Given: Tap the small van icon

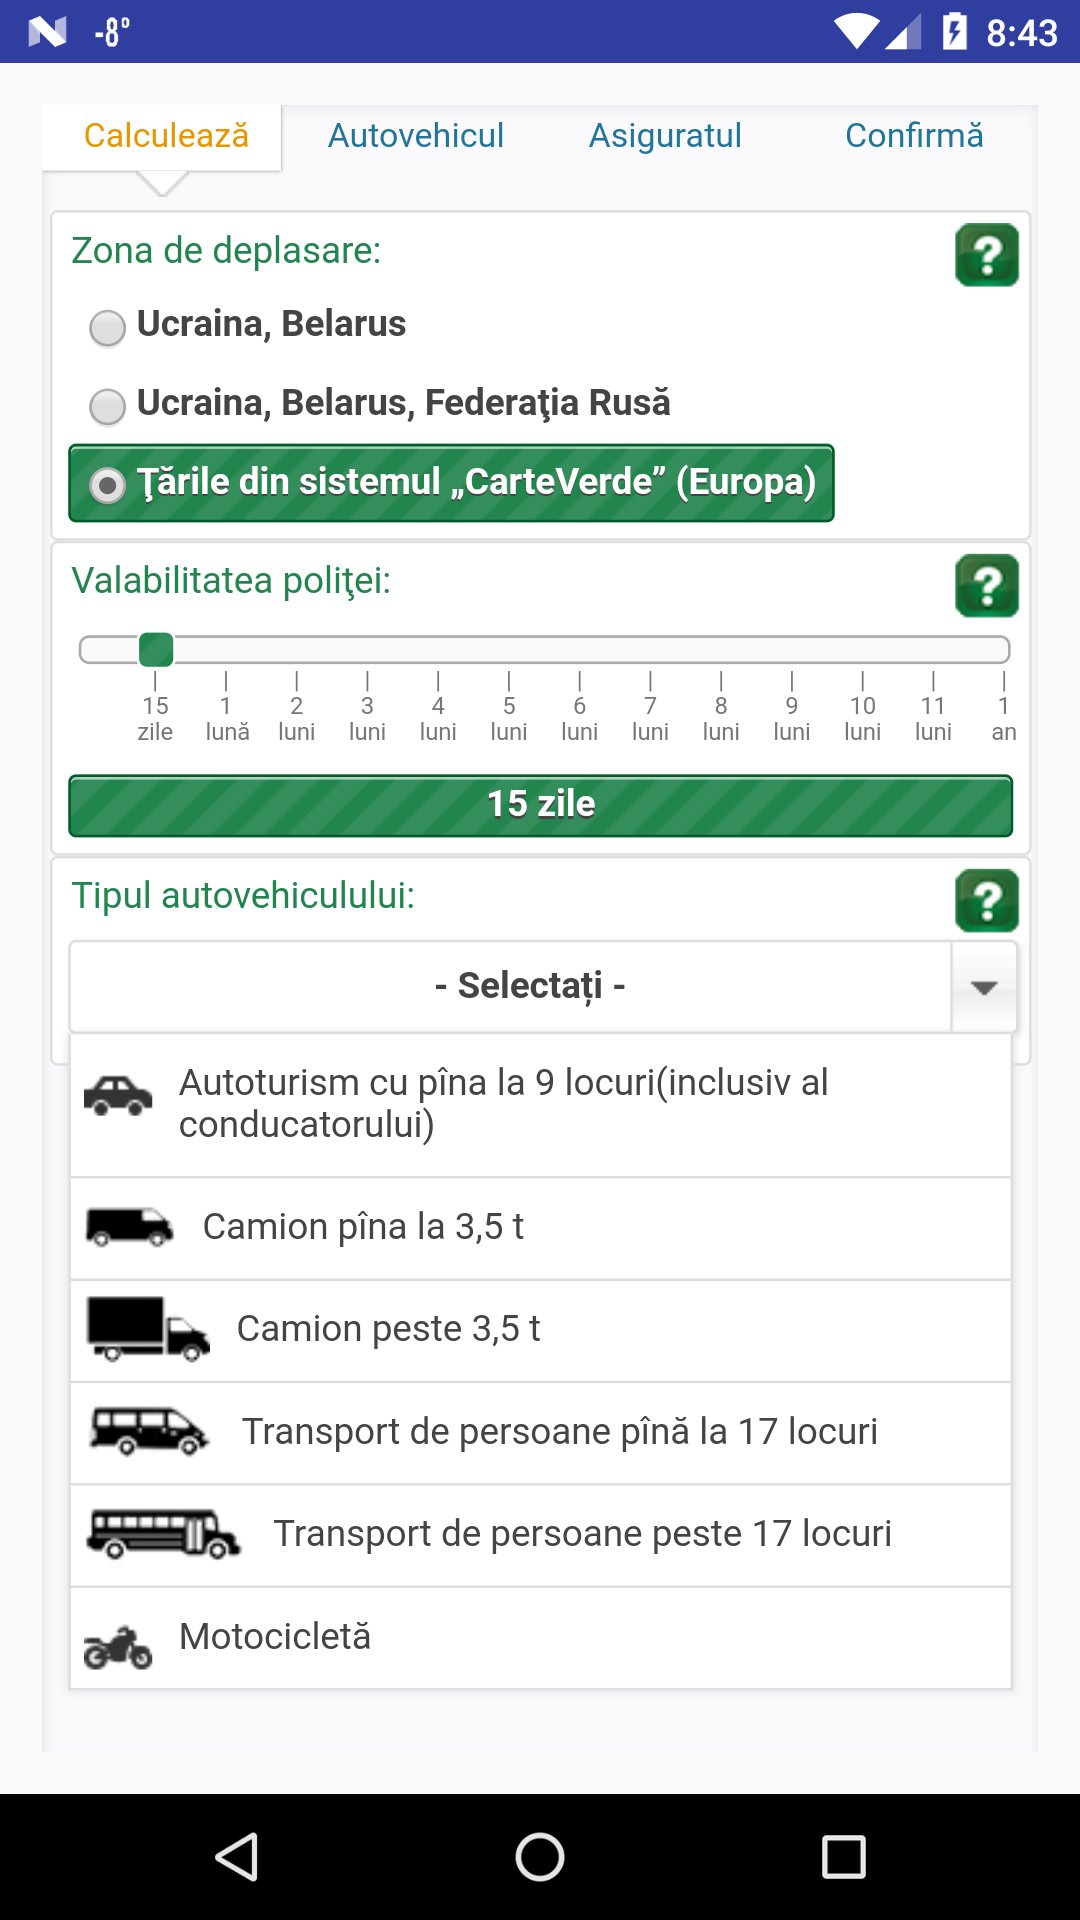Looking at the screenshot, I should [129, 1227].
